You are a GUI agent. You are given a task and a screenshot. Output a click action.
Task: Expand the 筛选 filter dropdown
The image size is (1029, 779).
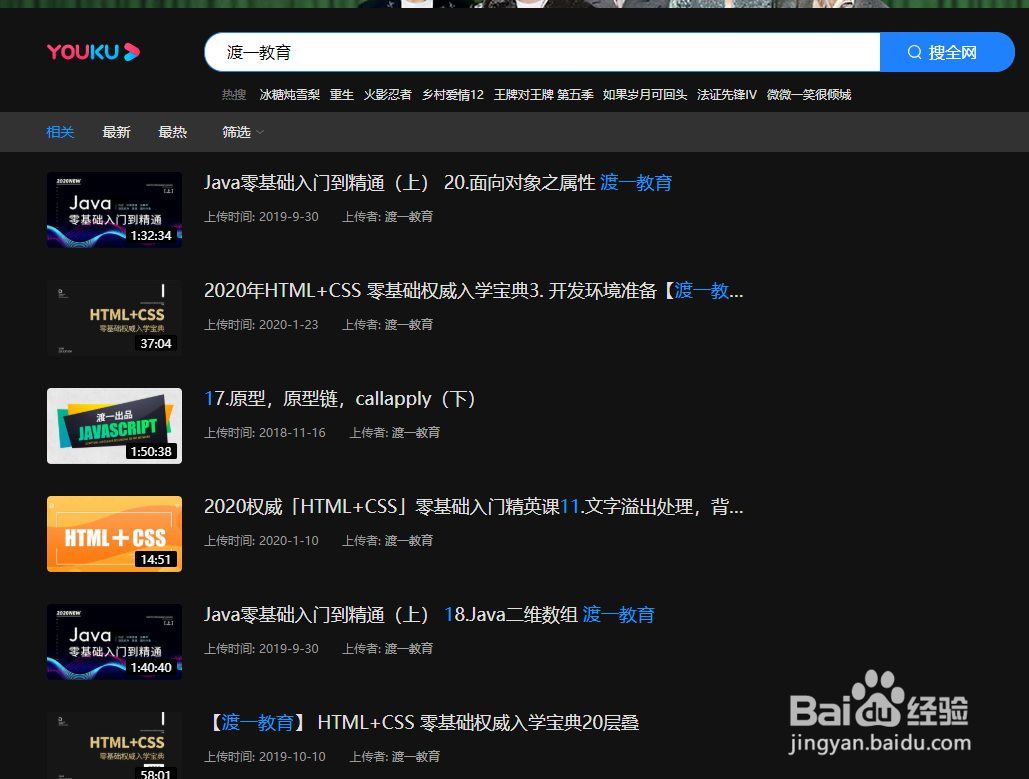(243, 132)
